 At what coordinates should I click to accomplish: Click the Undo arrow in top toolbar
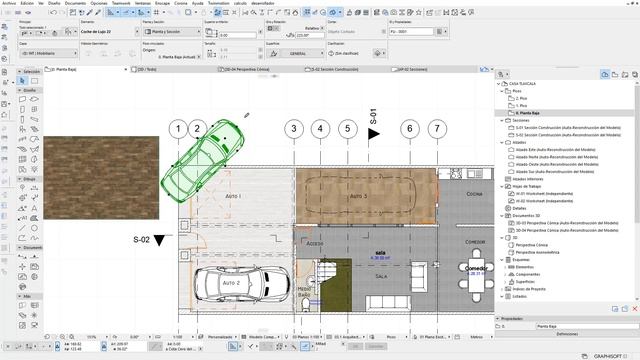pos(53,13)
